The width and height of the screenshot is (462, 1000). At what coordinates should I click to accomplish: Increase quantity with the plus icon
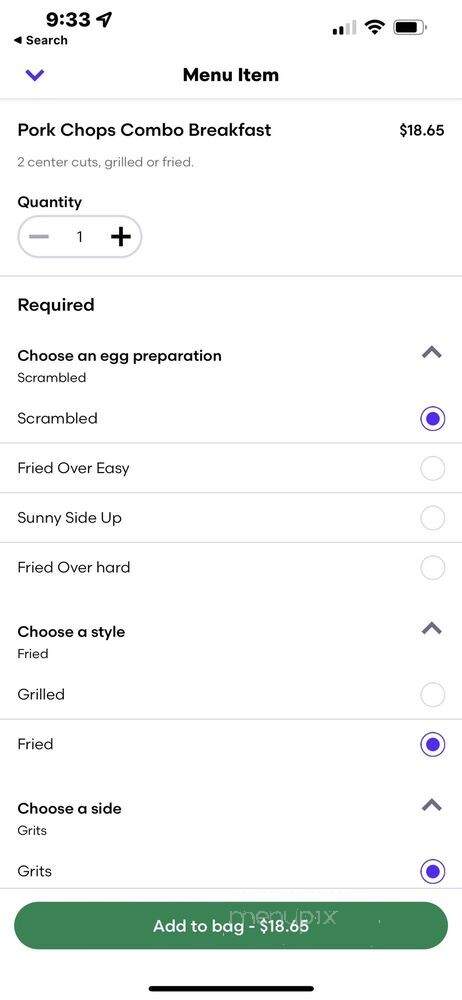point(120,237)
